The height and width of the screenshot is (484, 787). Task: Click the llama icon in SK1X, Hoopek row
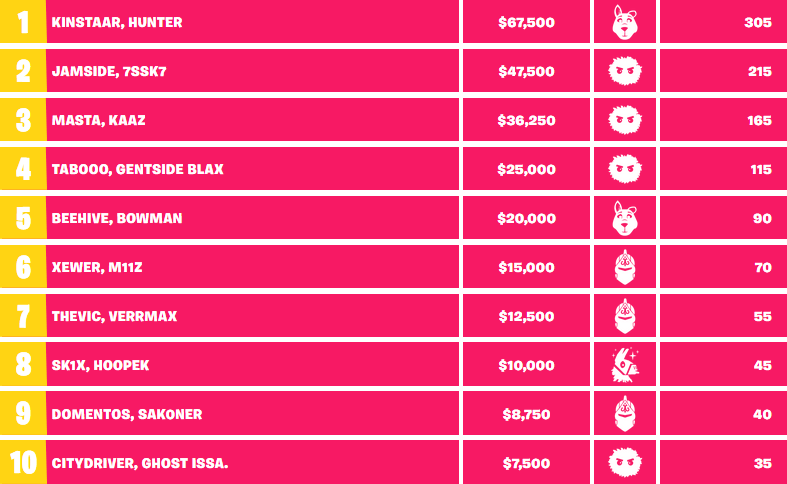[625, 365]
